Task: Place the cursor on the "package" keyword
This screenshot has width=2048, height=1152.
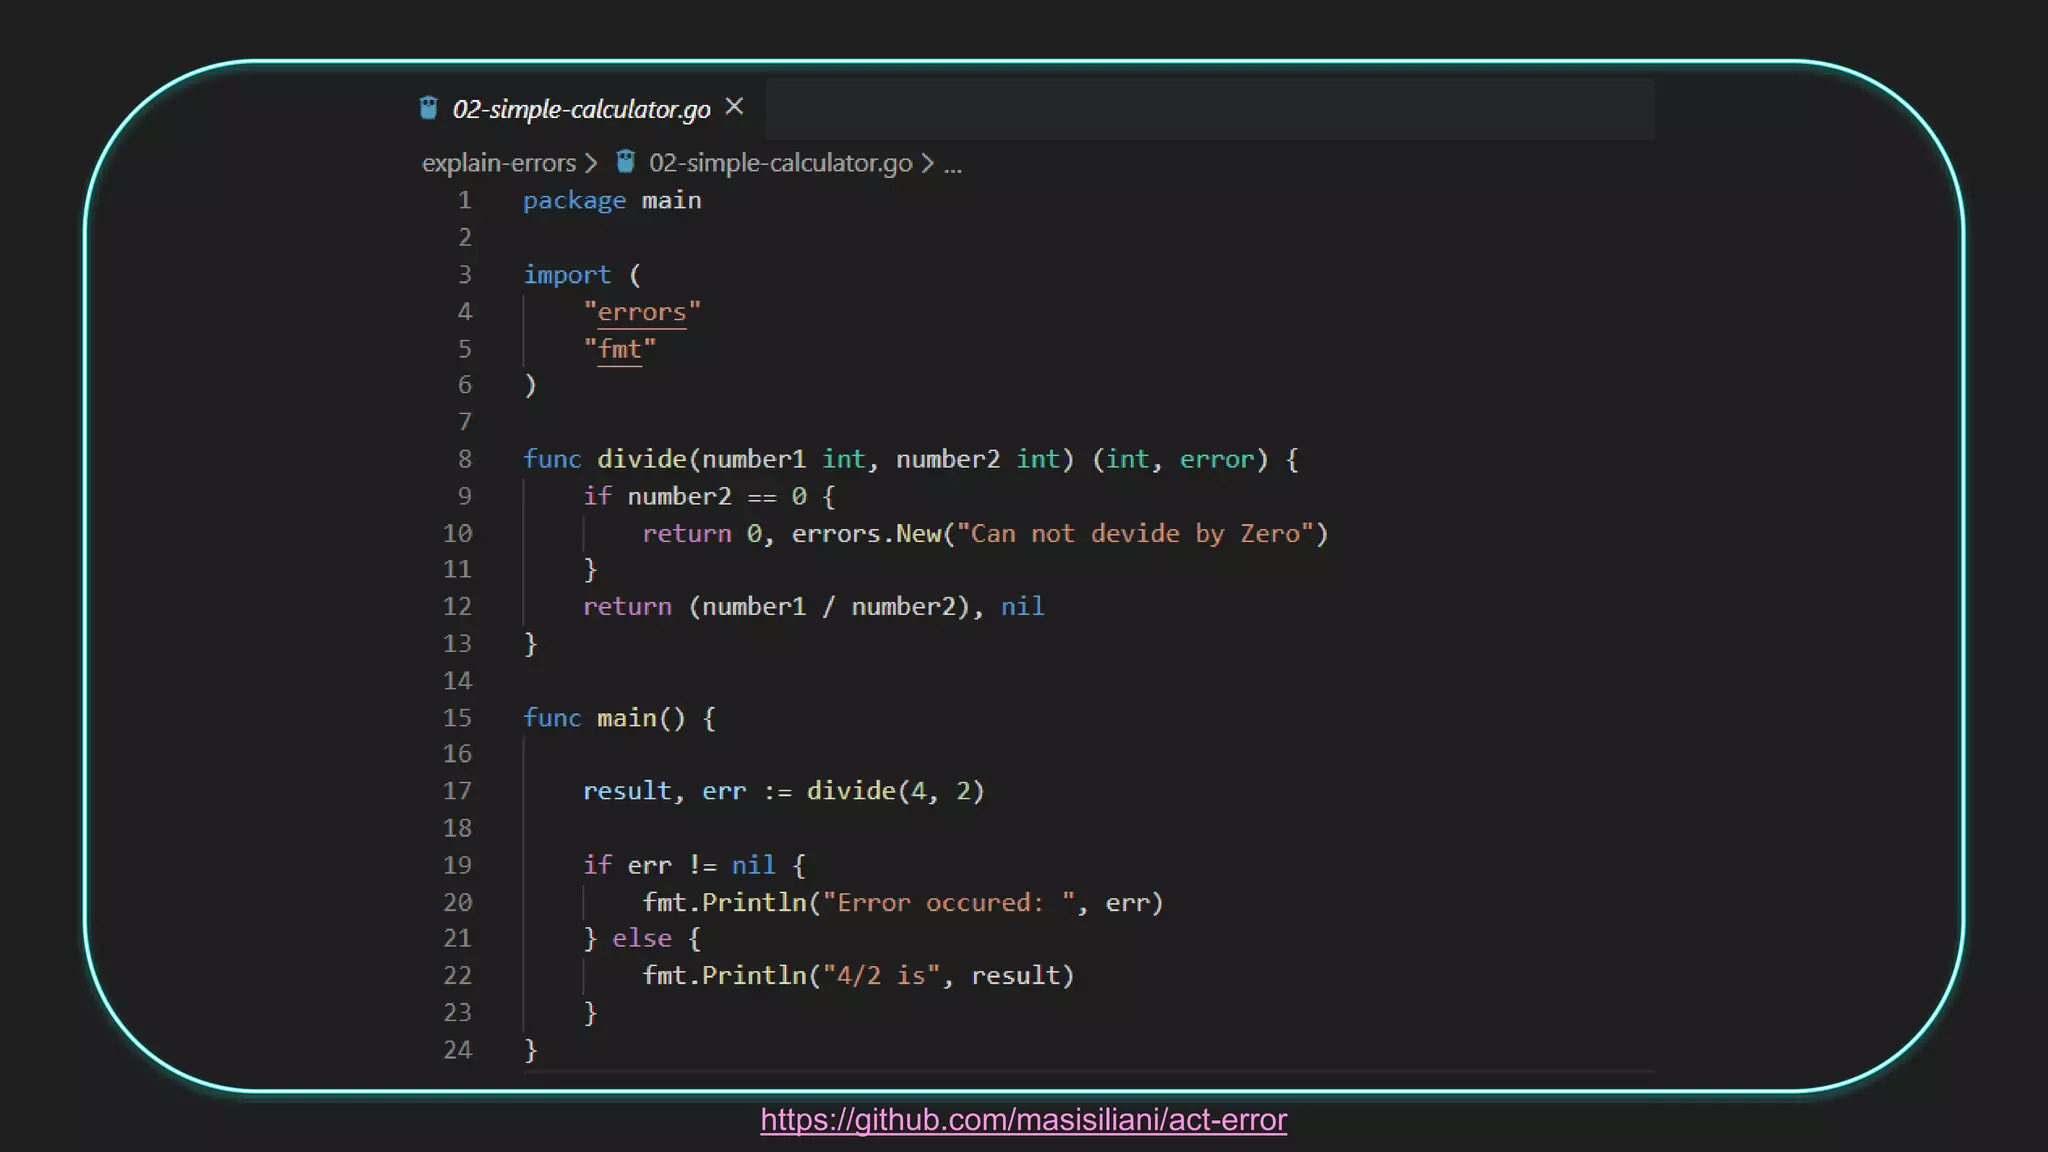Action: 574,201
